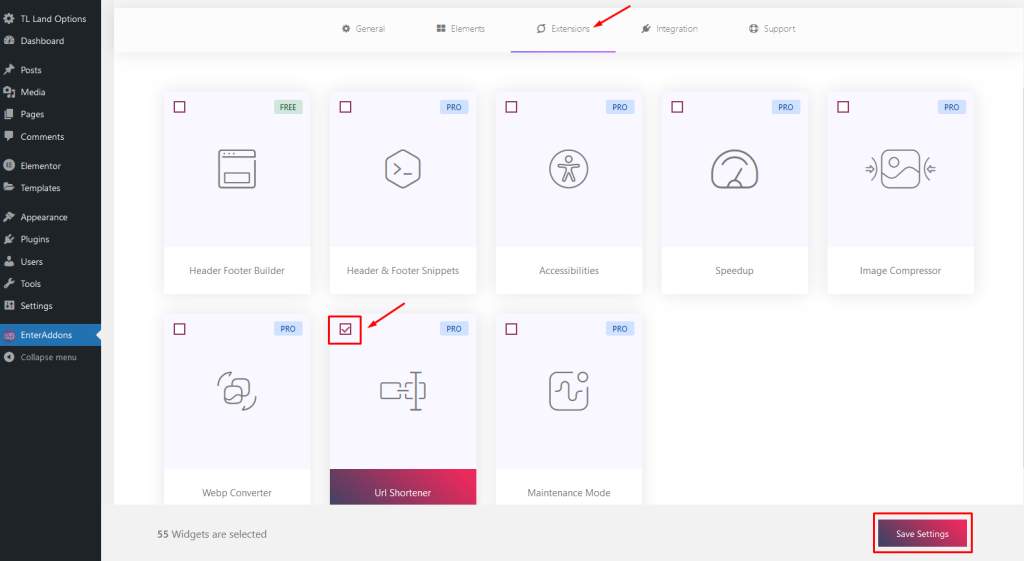Click the Accessibilities person icon

569,169
